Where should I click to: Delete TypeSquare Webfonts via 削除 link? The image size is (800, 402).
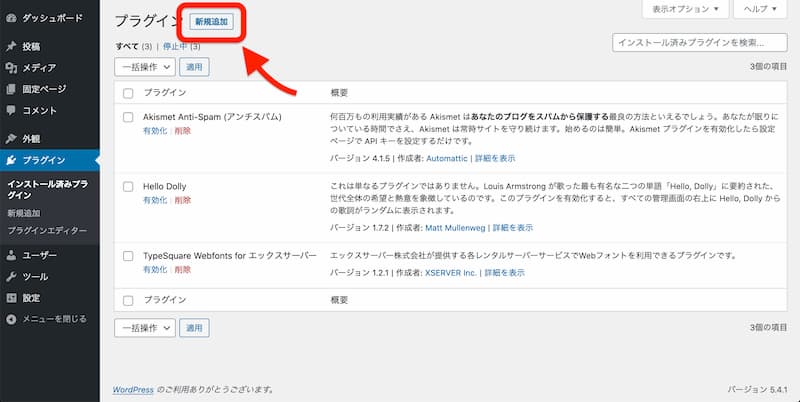coord(183,270)
